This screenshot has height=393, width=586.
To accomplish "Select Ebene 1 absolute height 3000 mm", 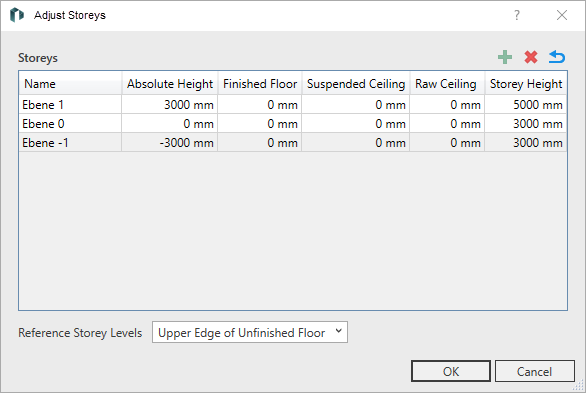I will 170,105.
